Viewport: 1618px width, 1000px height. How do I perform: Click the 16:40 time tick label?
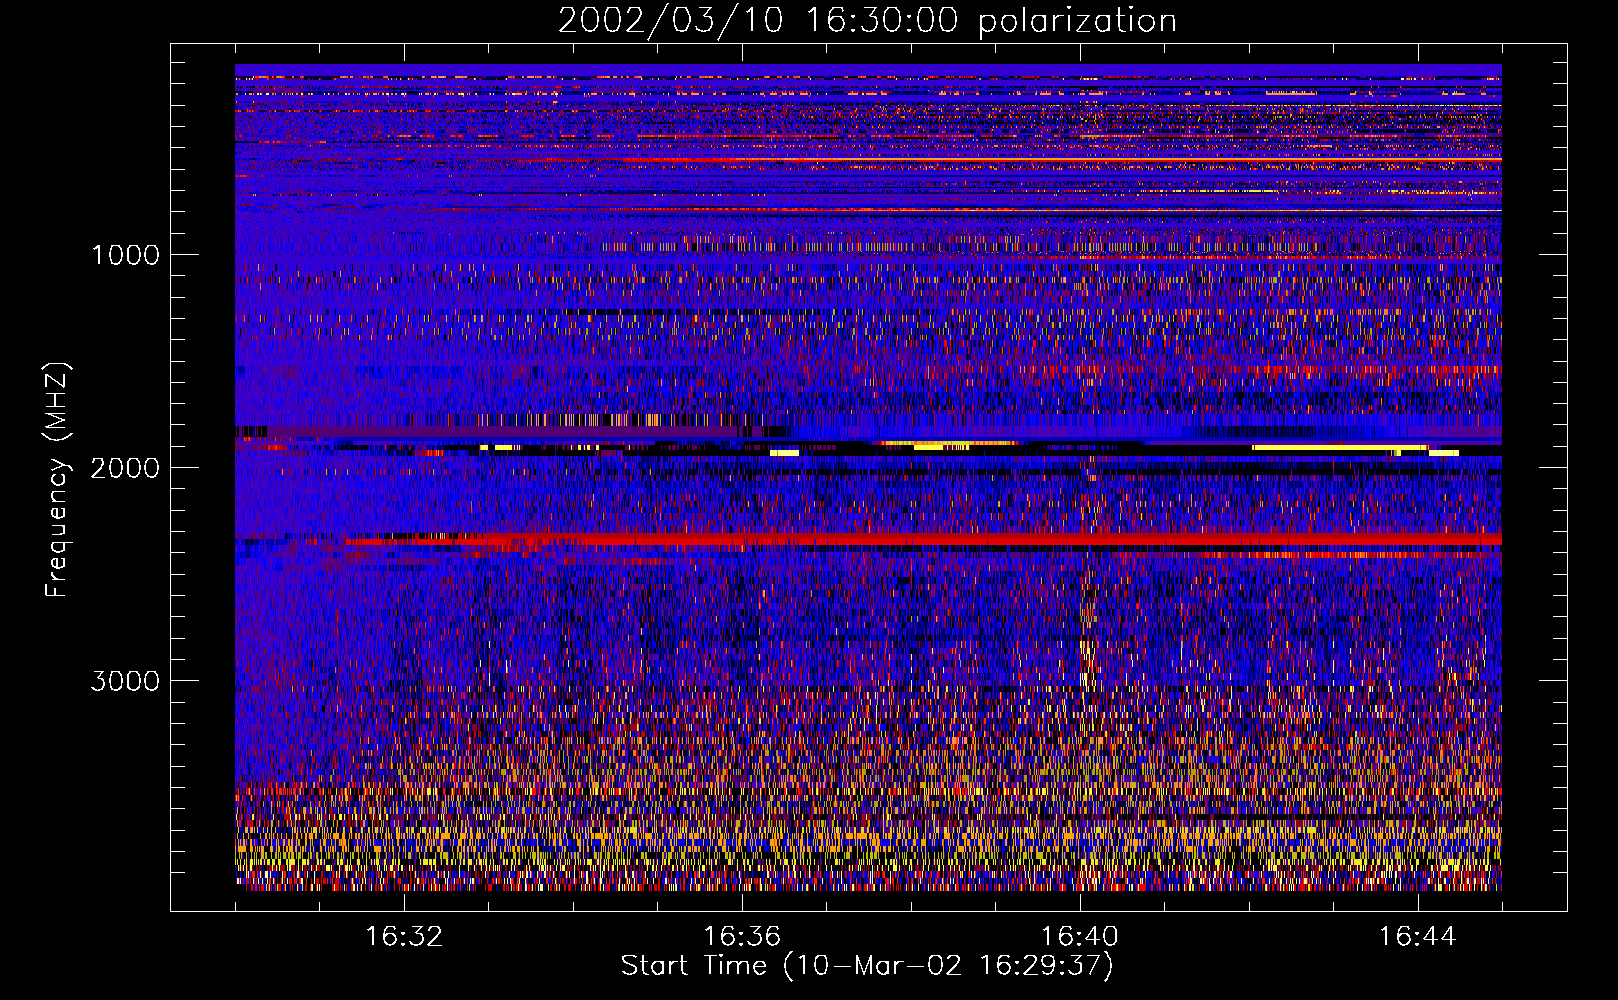point(1080,937)
